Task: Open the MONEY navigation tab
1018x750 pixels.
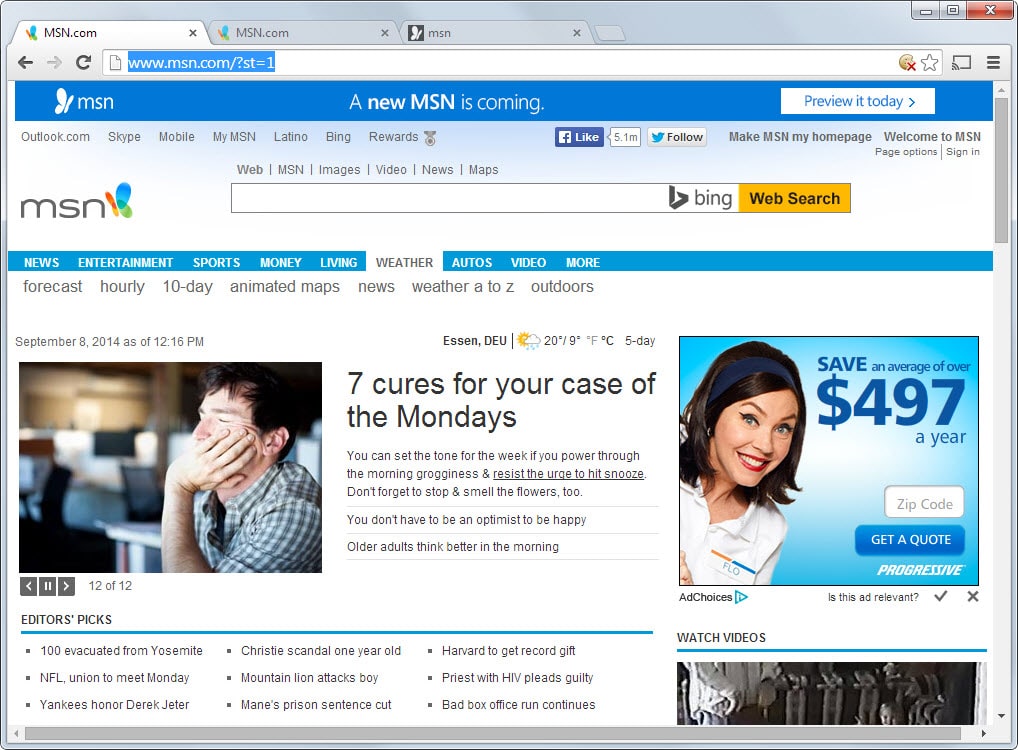Action: (x=280, y=262)
